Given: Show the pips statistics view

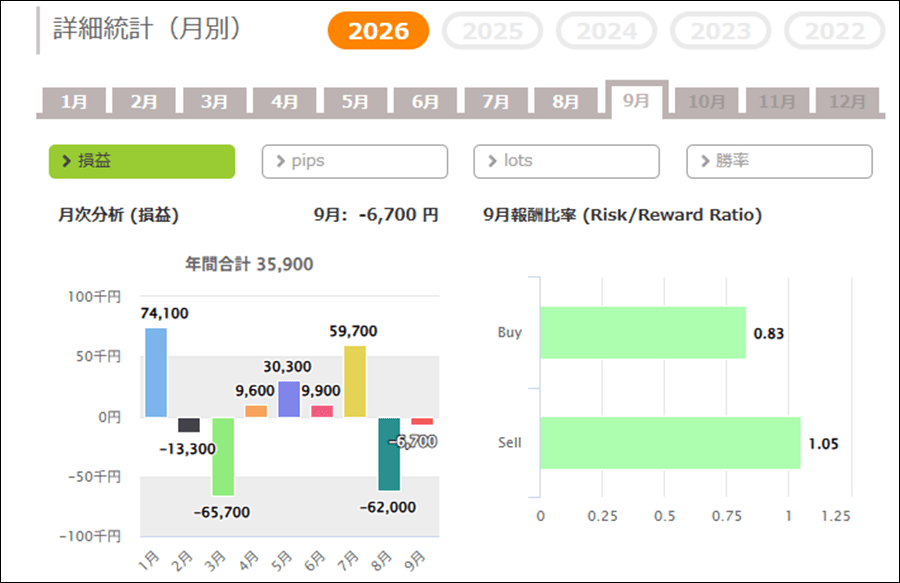Looking at the screenshot, I should pos(355,161).
